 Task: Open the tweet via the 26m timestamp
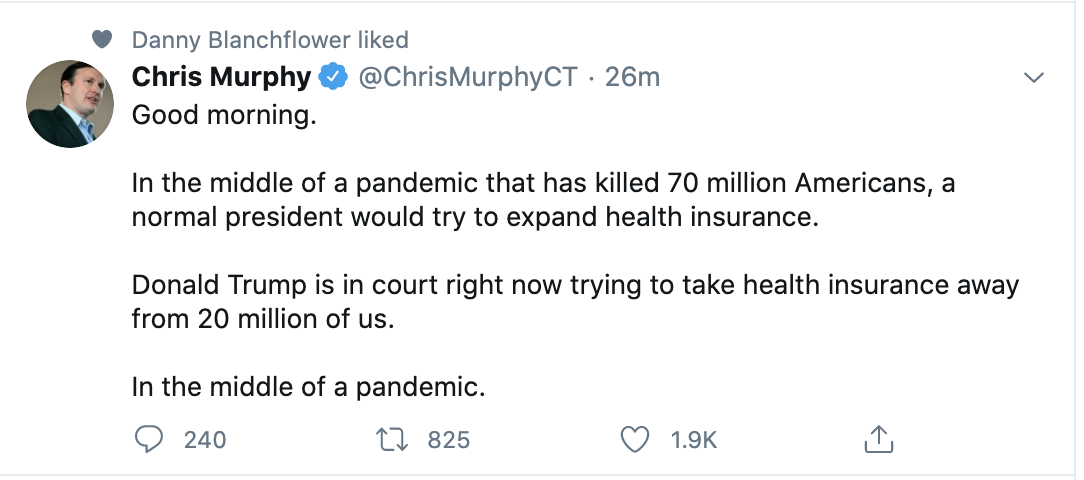pos(633,77)
